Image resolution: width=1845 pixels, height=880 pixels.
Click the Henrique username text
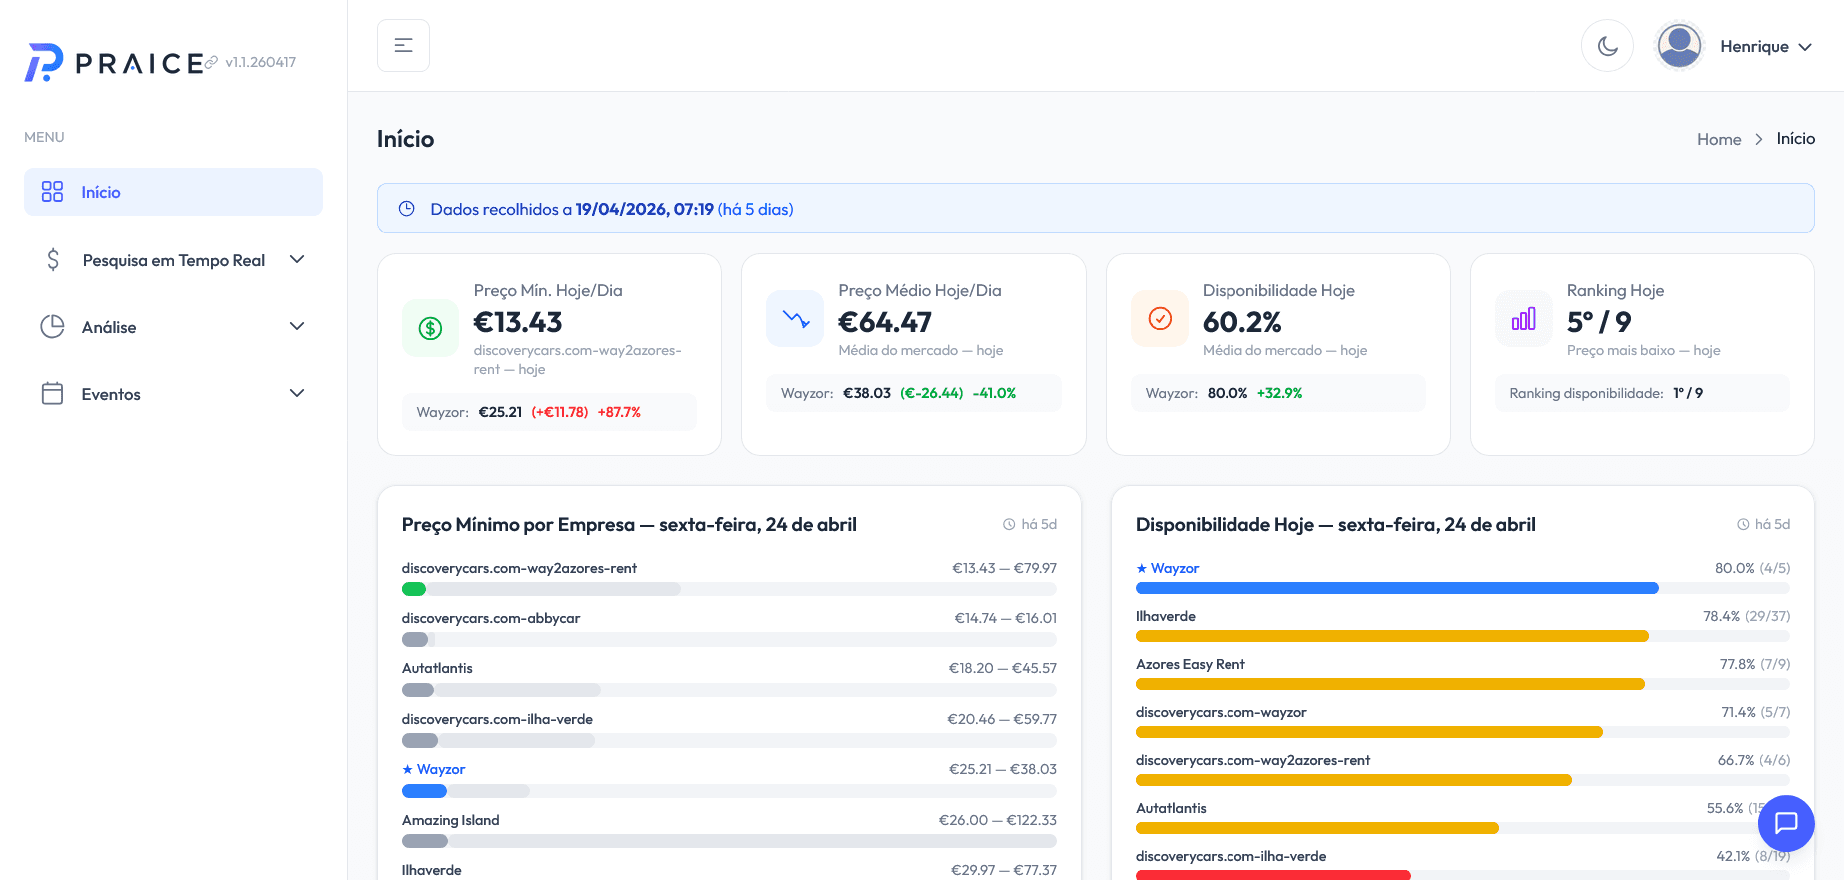click(1754, 46)
